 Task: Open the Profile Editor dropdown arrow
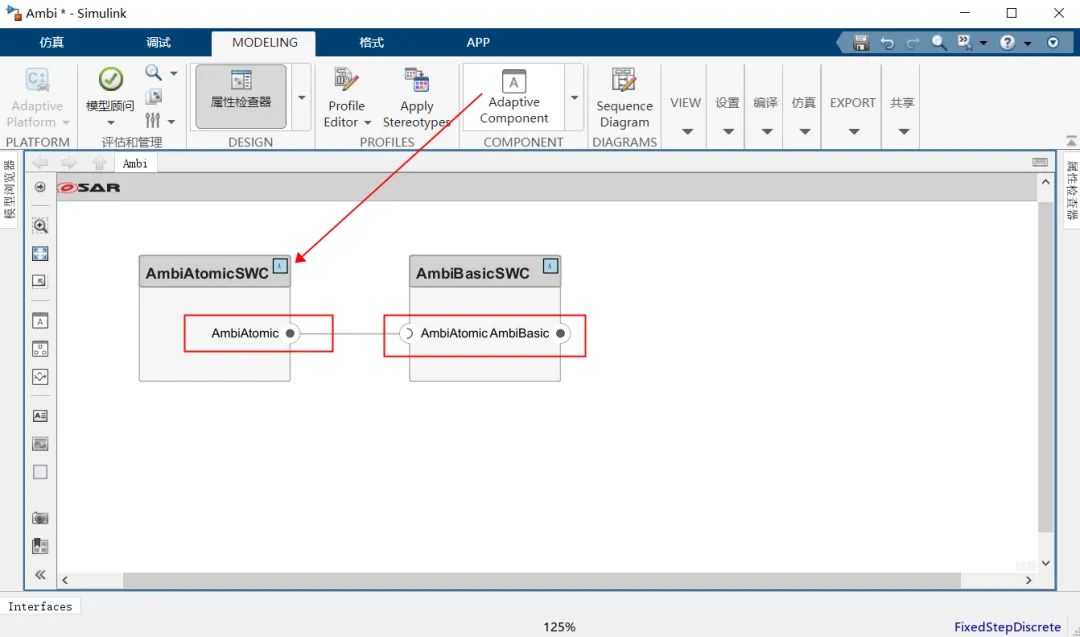point(368,123)
